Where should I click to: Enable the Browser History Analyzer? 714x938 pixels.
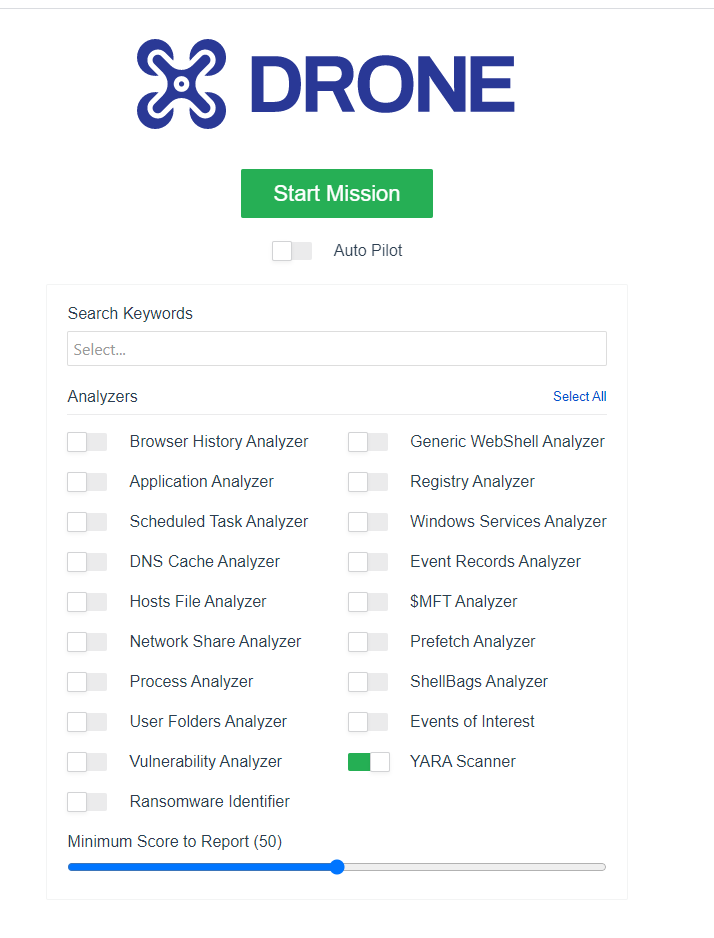pyautogui.click(x=87, y=441)
